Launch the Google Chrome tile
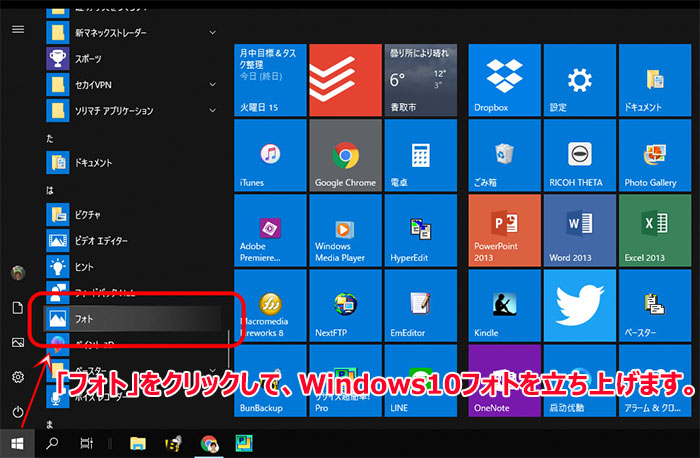 (x=346, y=155)
